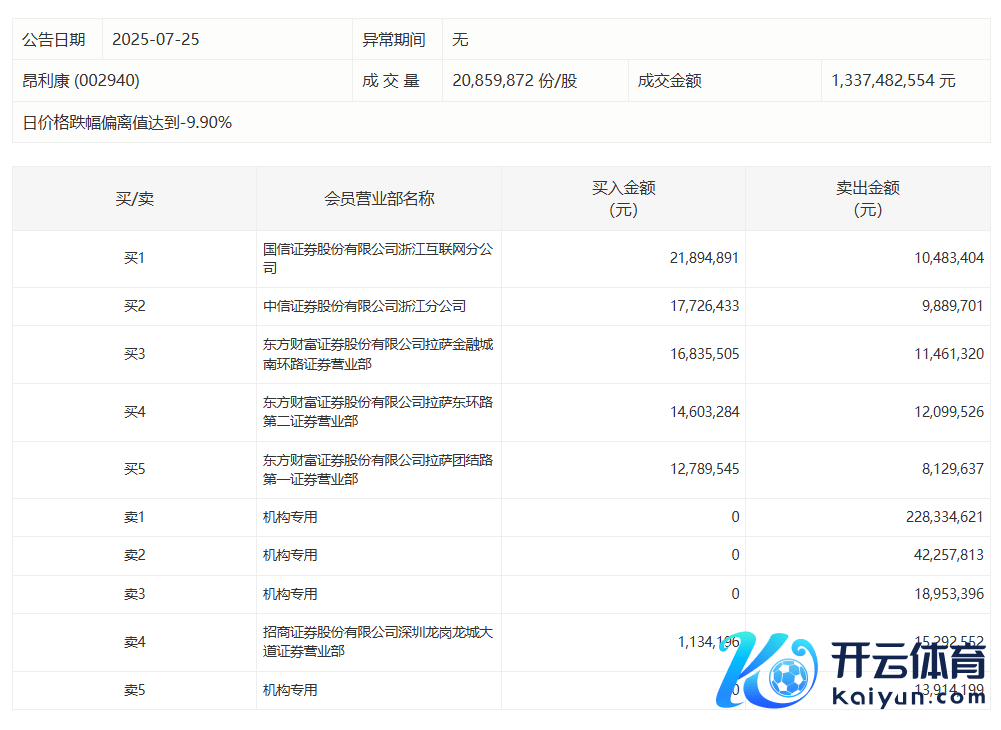Select the total turnover 1,337,482,554 元
The height and width of the screenshot is (730, 1001).
pyautogui.click(x=893, y=81)
